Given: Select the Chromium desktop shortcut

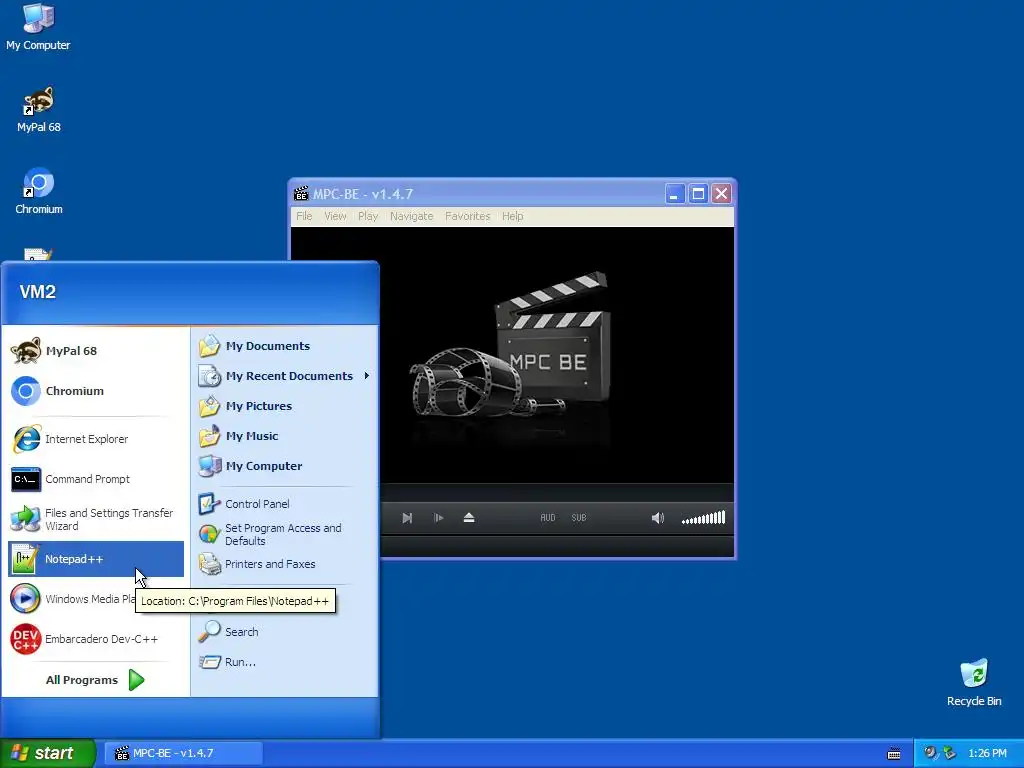Looking at the screenshot, I should [x=39, y=192].
